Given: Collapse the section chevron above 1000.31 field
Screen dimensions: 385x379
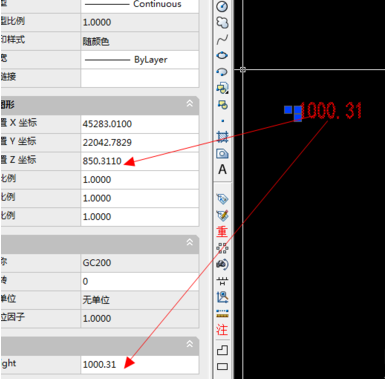Looking at the screenshot, I should [190, 344].
